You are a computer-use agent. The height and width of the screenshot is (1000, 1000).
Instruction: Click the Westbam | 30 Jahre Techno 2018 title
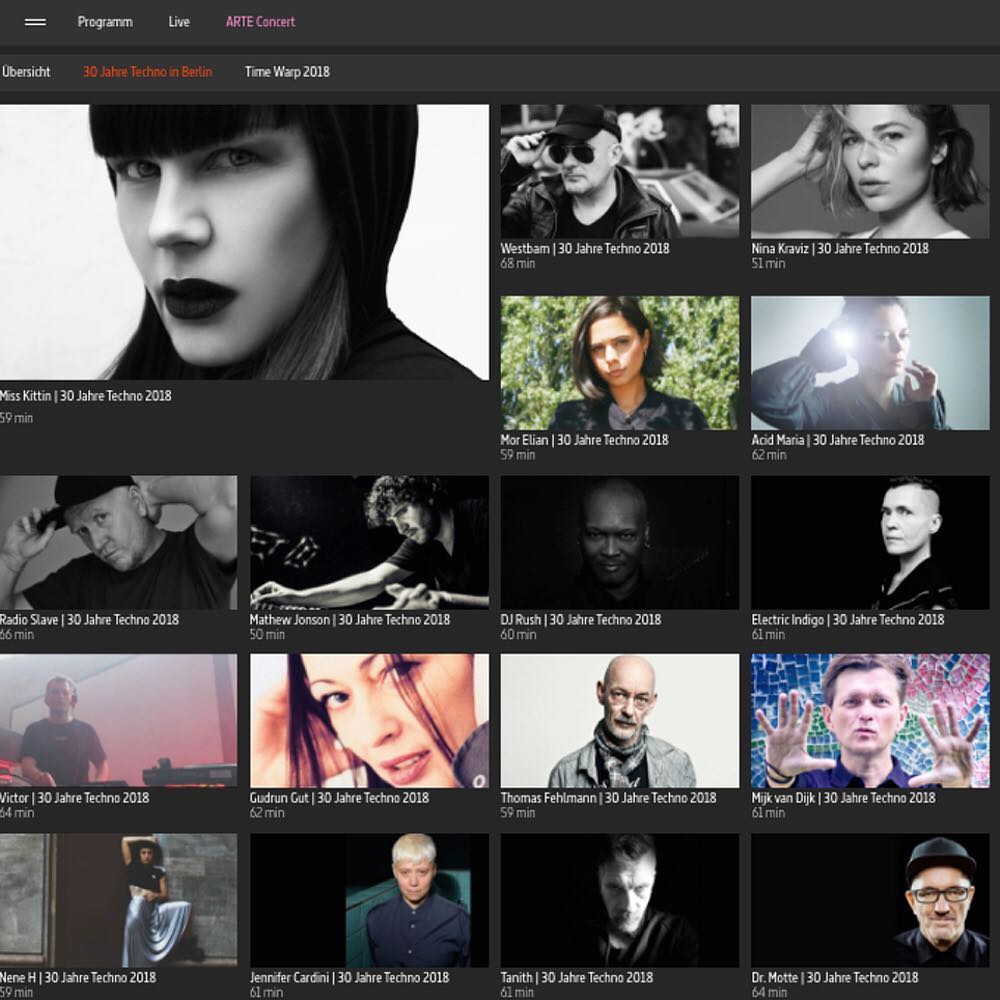click(585, 249)
